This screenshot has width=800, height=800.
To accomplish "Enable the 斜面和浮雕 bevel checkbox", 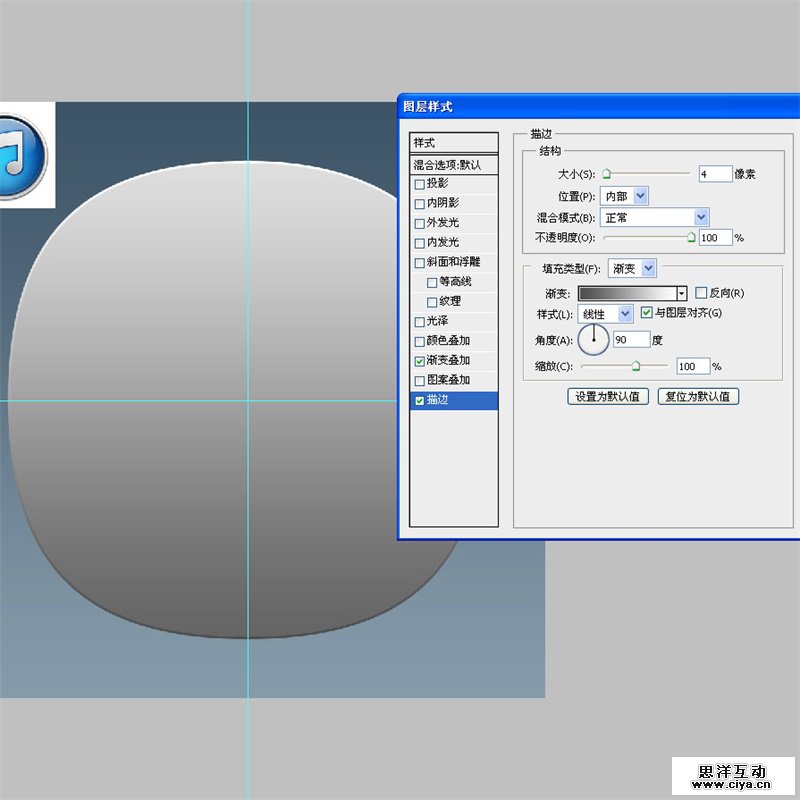I will click(420, 263).
